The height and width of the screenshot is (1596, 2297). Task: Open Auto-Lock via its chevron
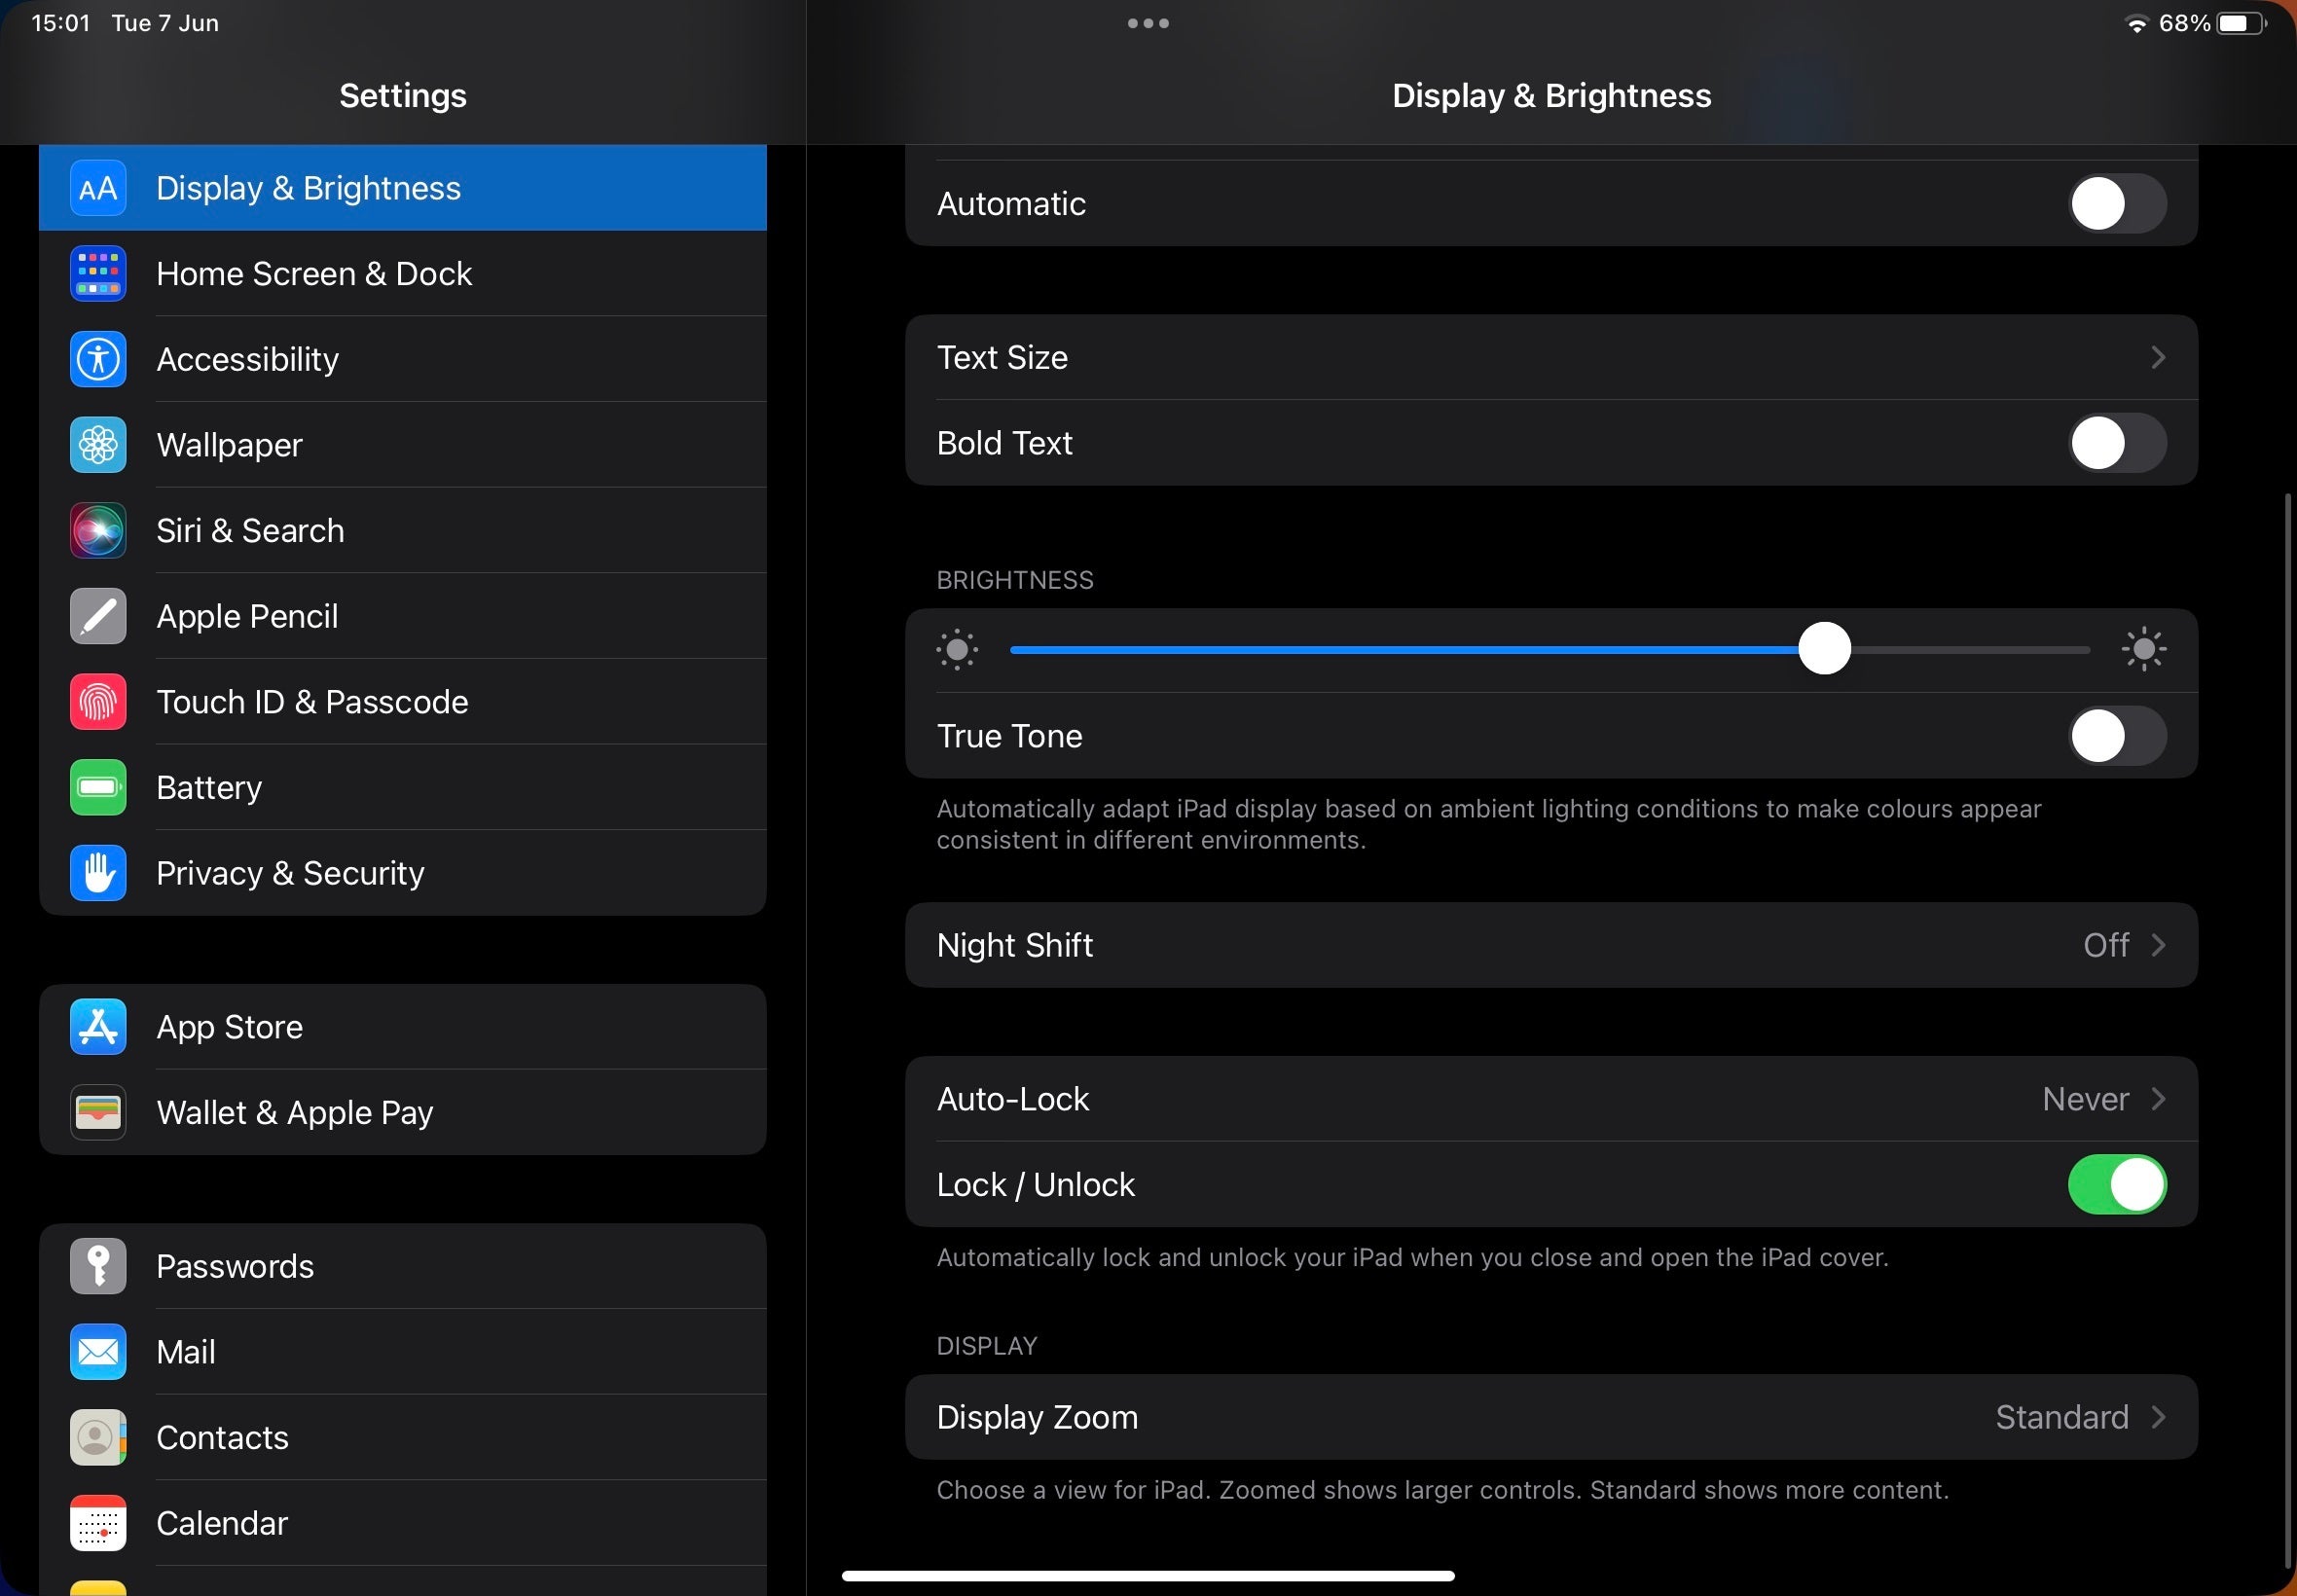(x=2158, y=1099)
